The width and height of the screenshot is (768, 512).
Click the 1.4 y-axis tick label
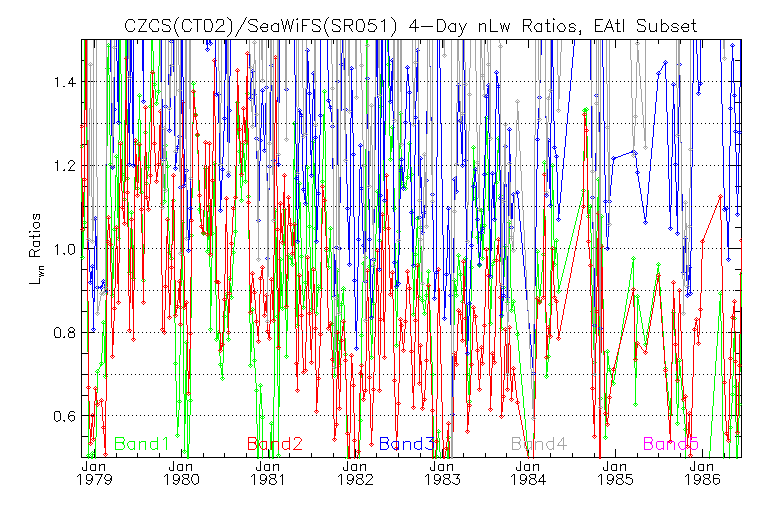coord(65,82)
